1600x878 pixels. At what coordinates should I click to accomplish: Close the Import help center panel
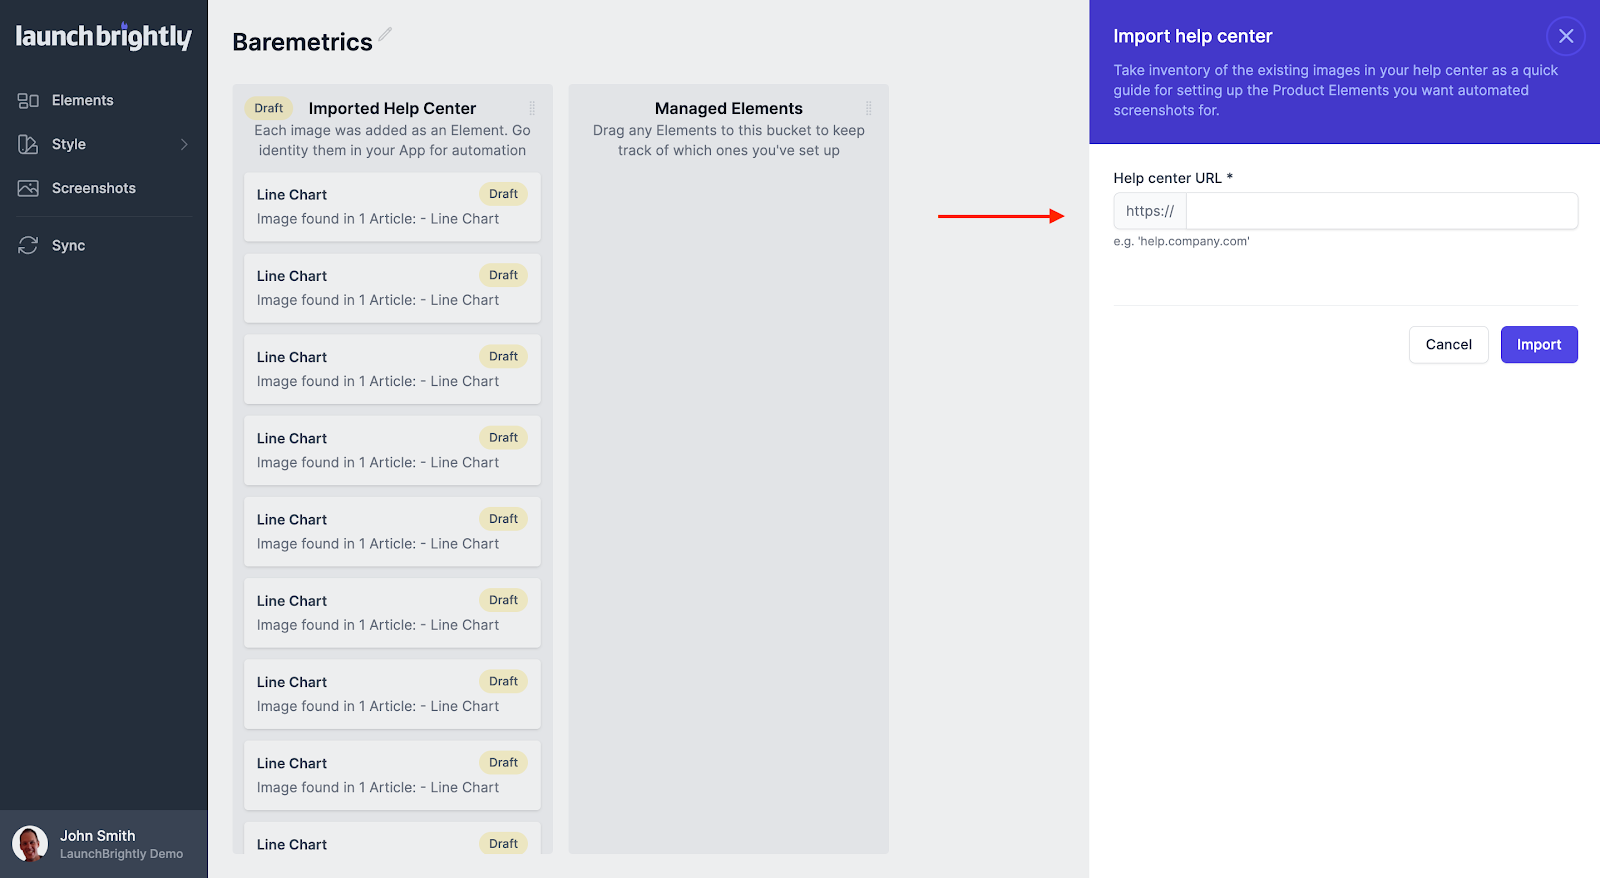(x=1565, y=36)
